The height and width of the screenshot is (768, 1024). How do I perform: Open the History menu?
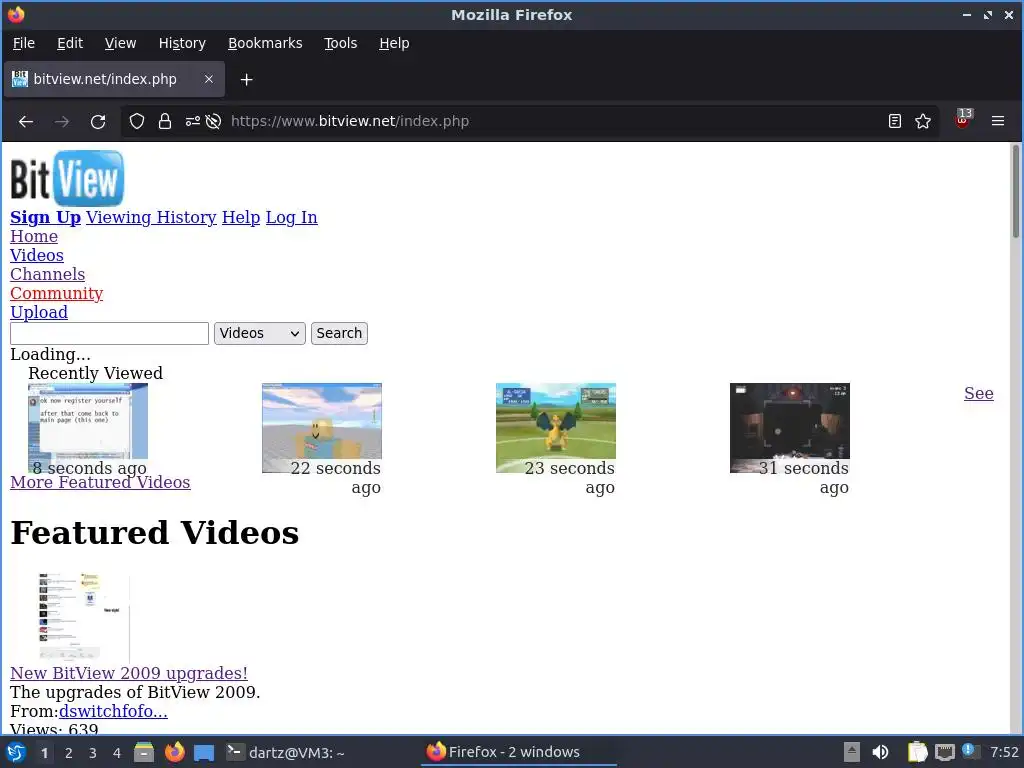pyautogui.click(x=182, y=43)
